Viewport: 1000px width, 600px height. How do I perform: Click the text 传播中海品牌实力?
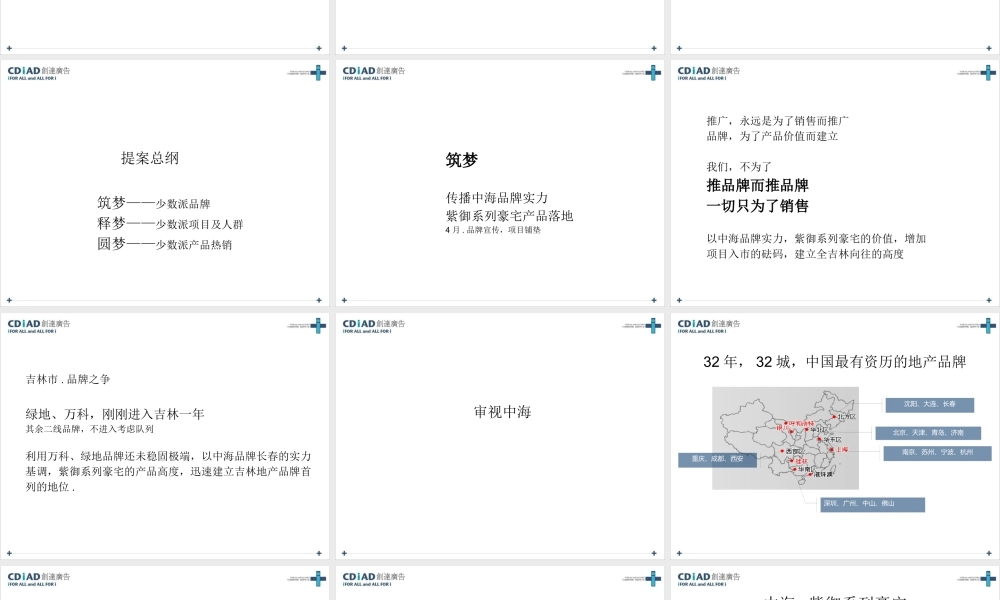pyautogui.click(x=497, y=198)
